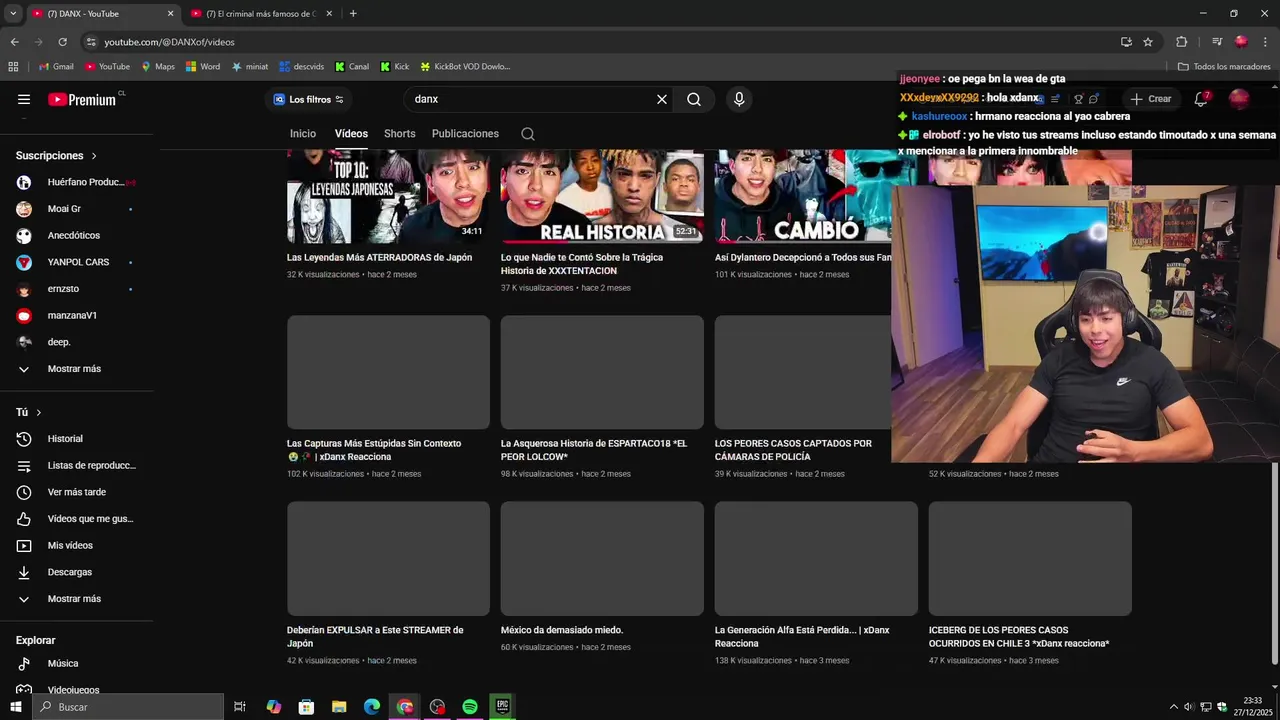Switch to El criminal más famoso tab

(x=260, y=14)
